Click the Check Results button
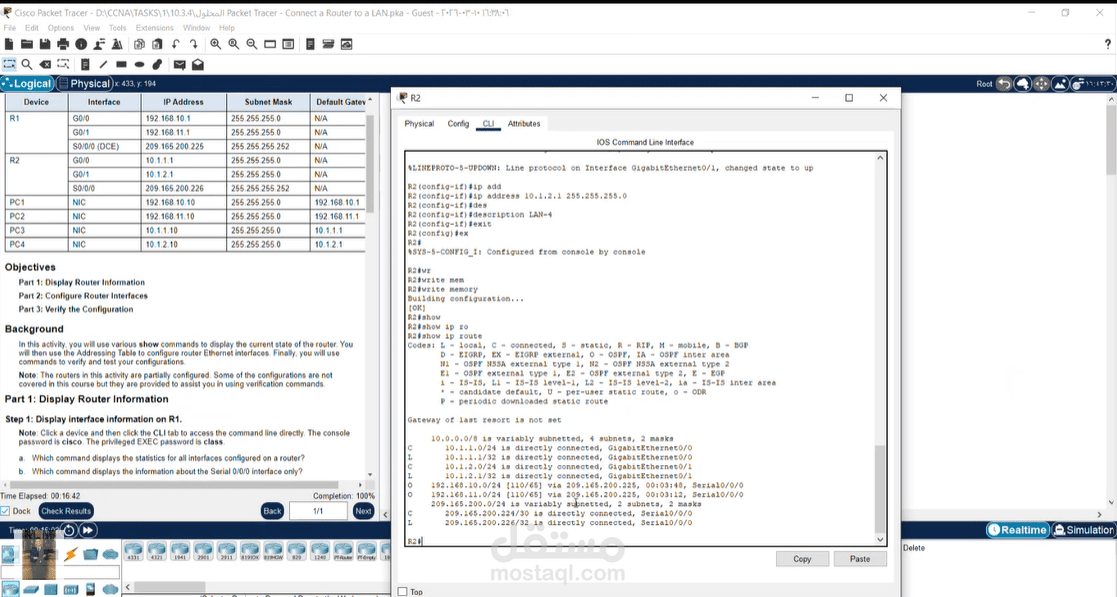Screen dimensions: 1117x597 (x=66, y=511)
